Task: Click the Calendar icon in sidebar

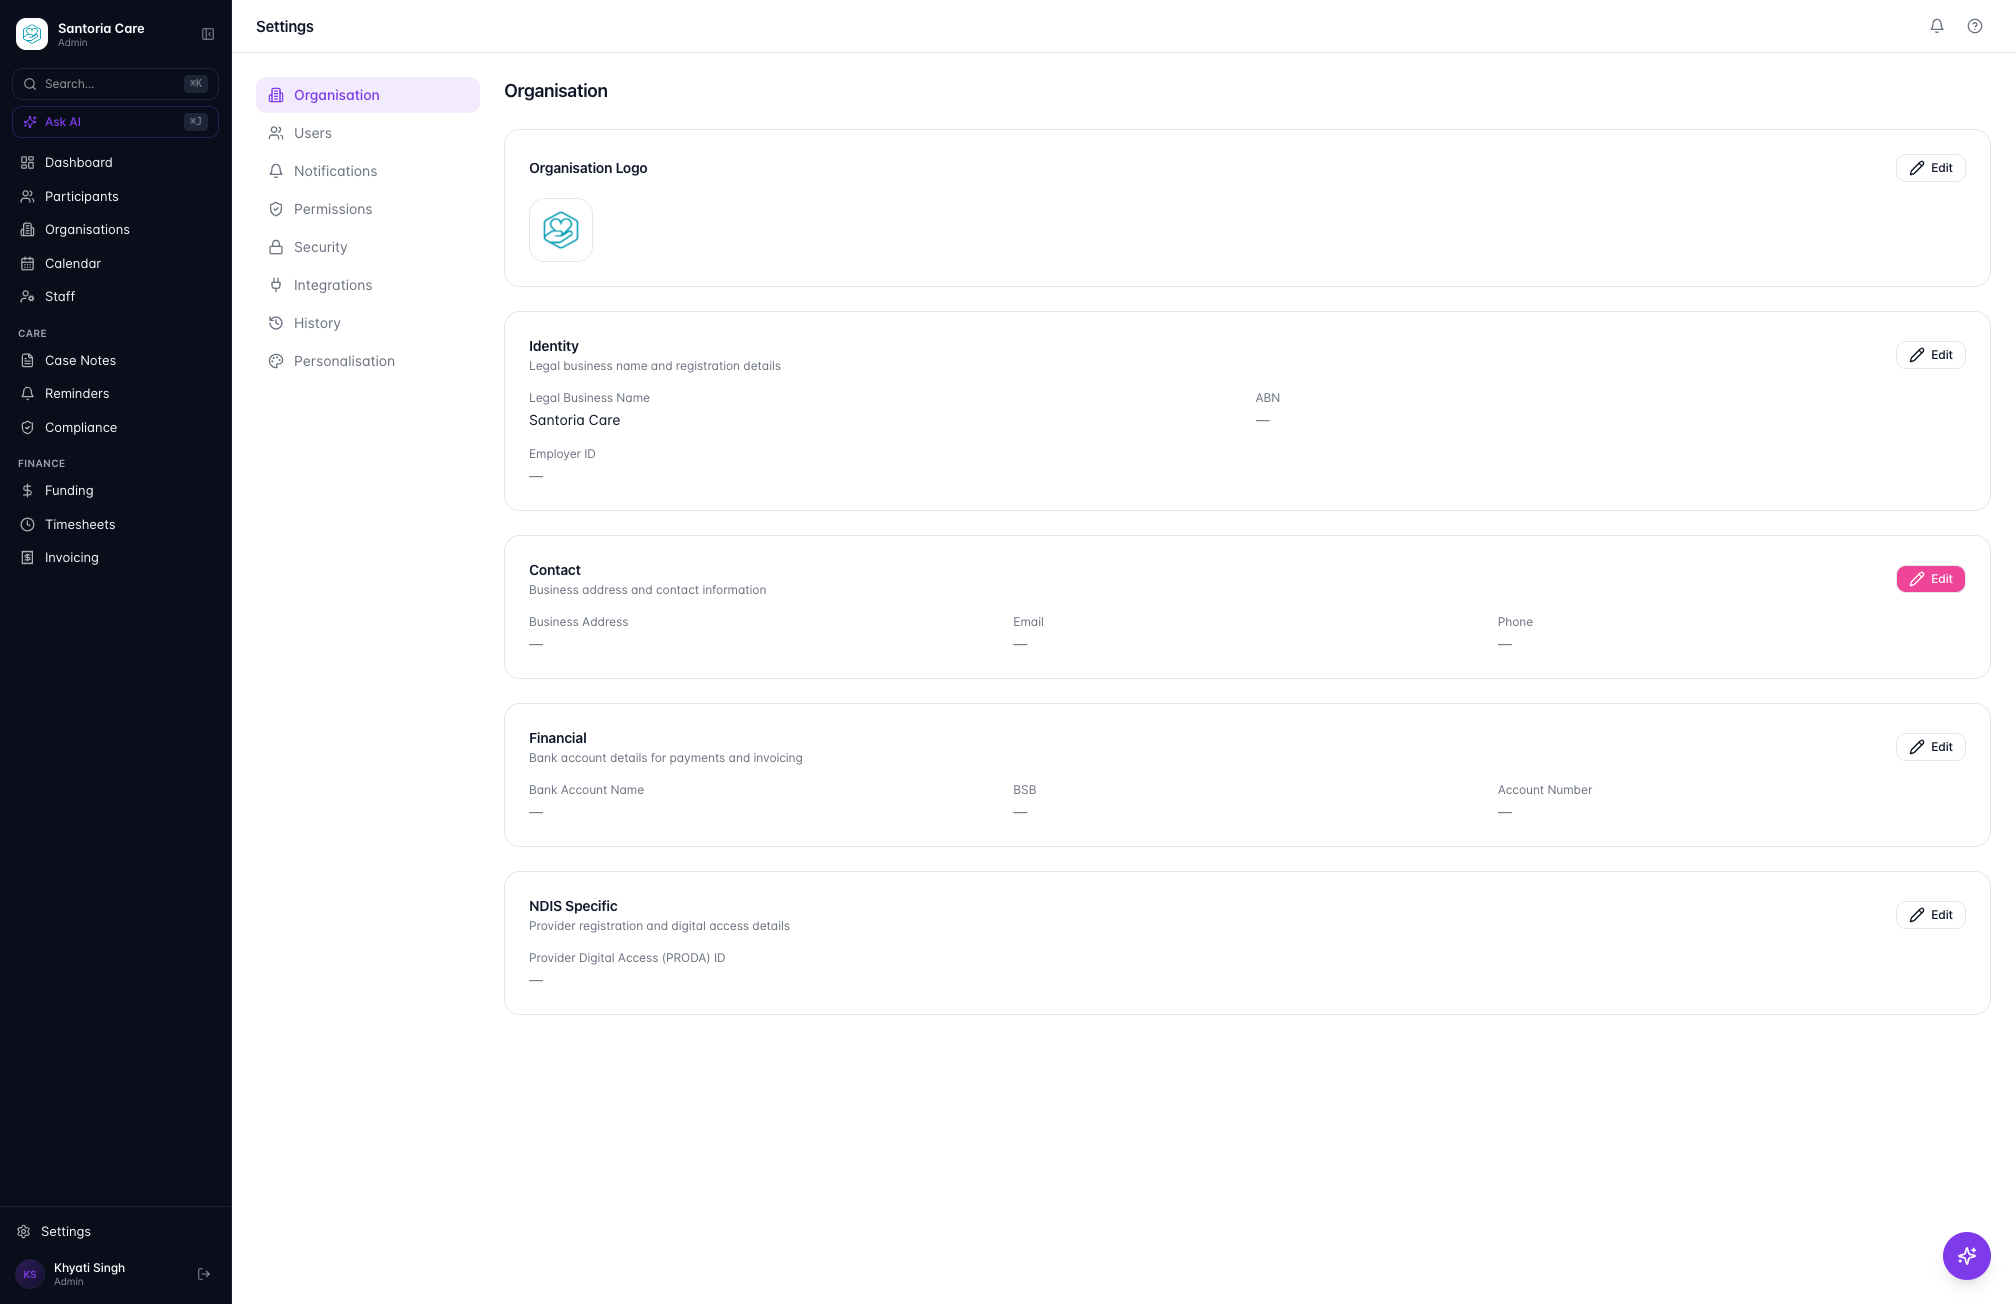Action: coord(28,263)
